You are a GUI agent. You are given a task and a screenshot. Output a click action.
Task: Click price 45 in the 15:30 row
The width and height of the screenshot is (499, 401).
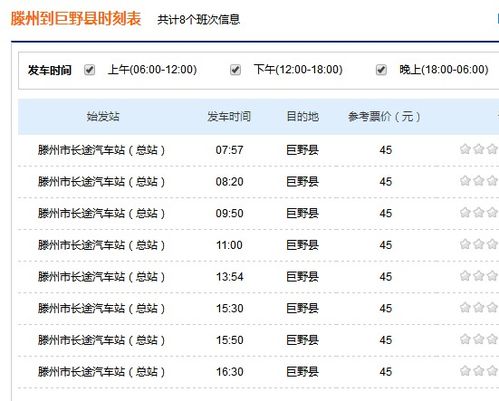click(x=386, y=308)
